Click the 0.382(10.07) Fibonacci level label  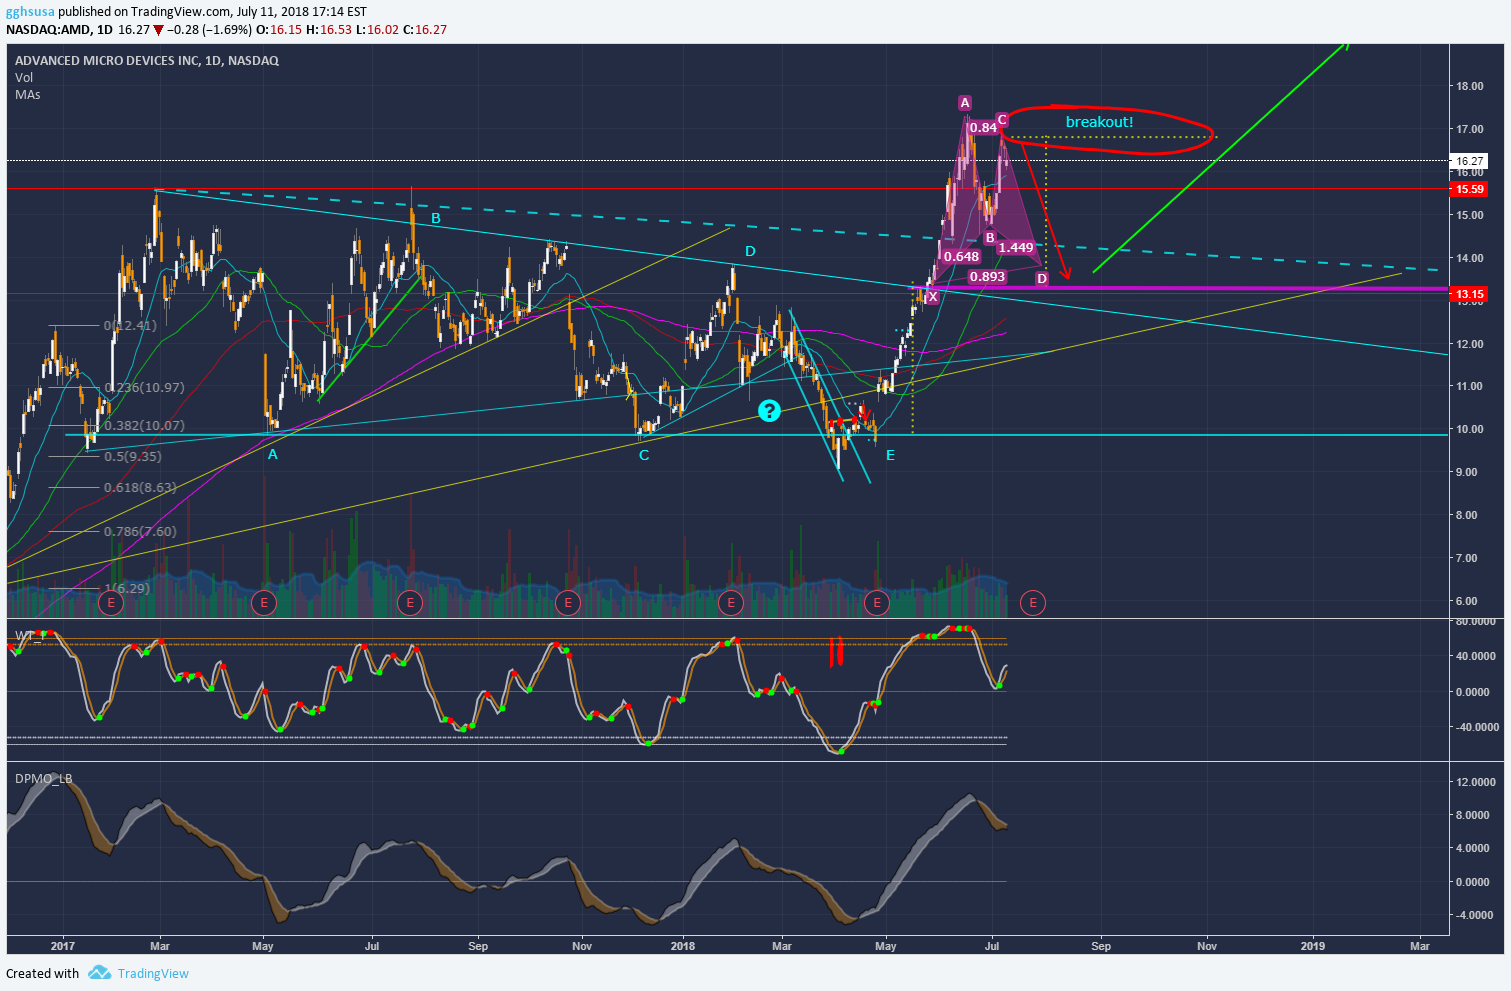pos(144,425)
